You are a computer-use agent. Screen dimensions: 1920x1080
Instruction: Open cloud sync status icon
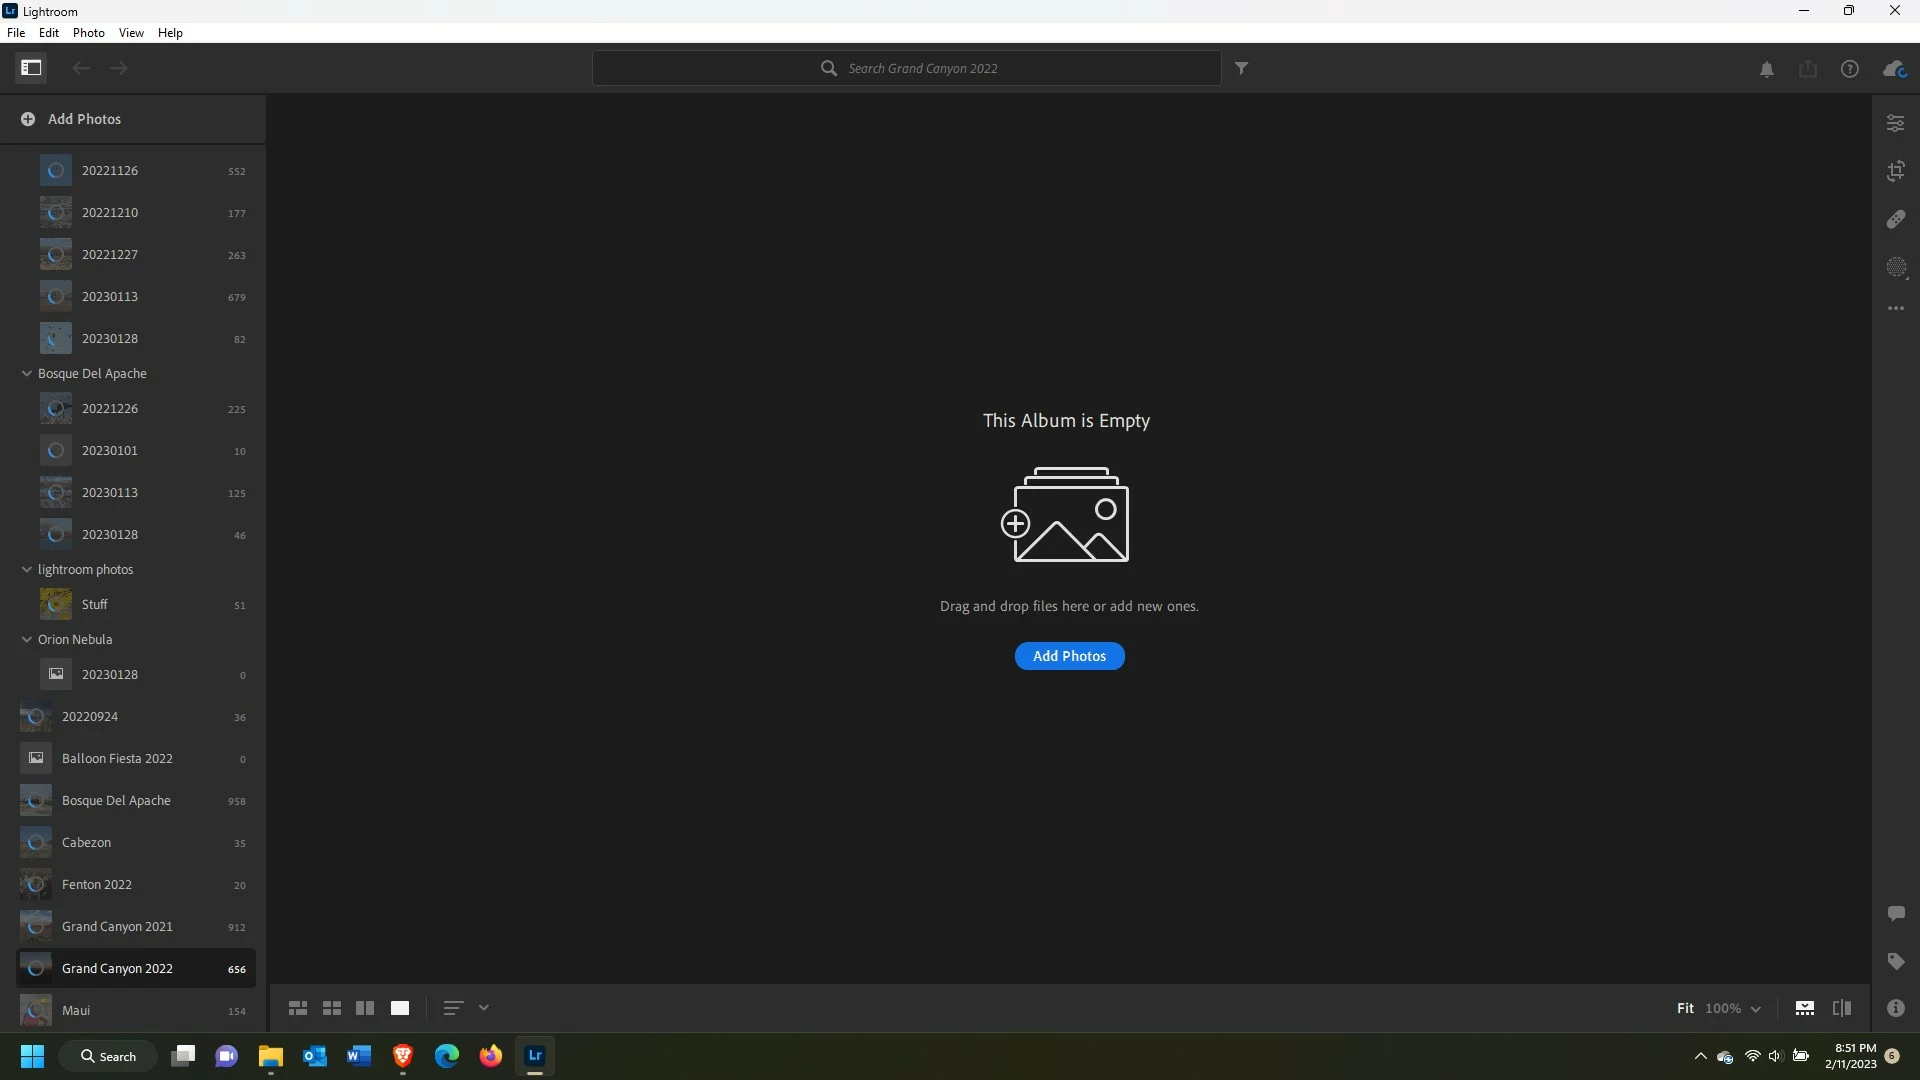tap(1894, 69)
